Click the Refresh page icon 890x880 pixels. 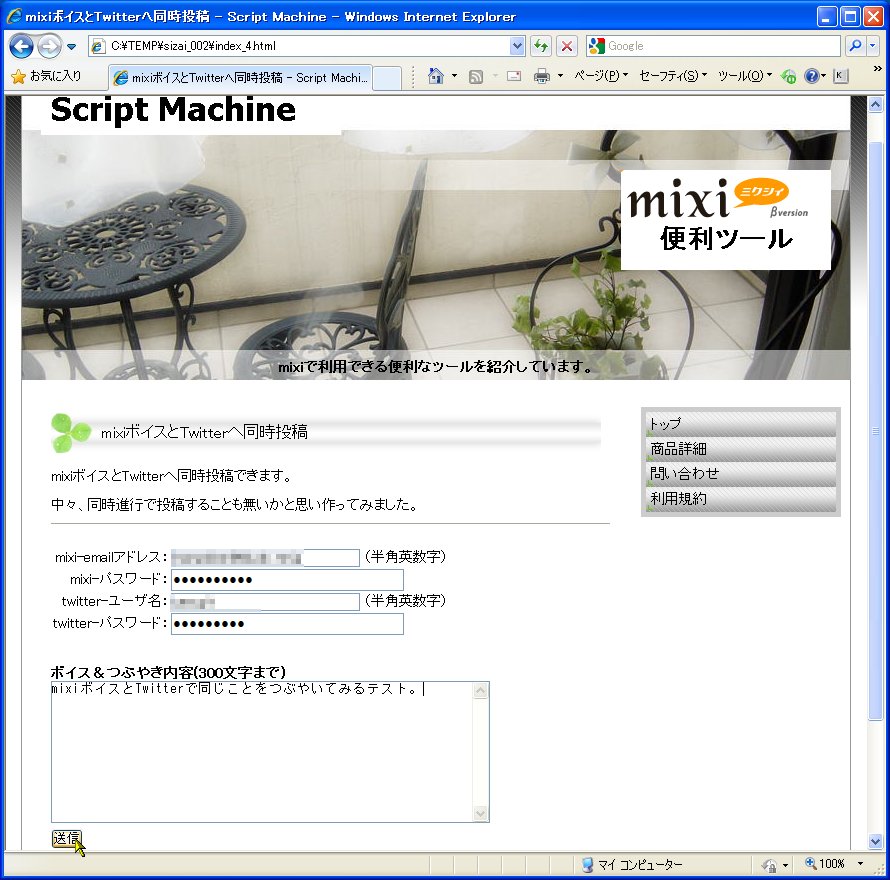tap(541, 46)
